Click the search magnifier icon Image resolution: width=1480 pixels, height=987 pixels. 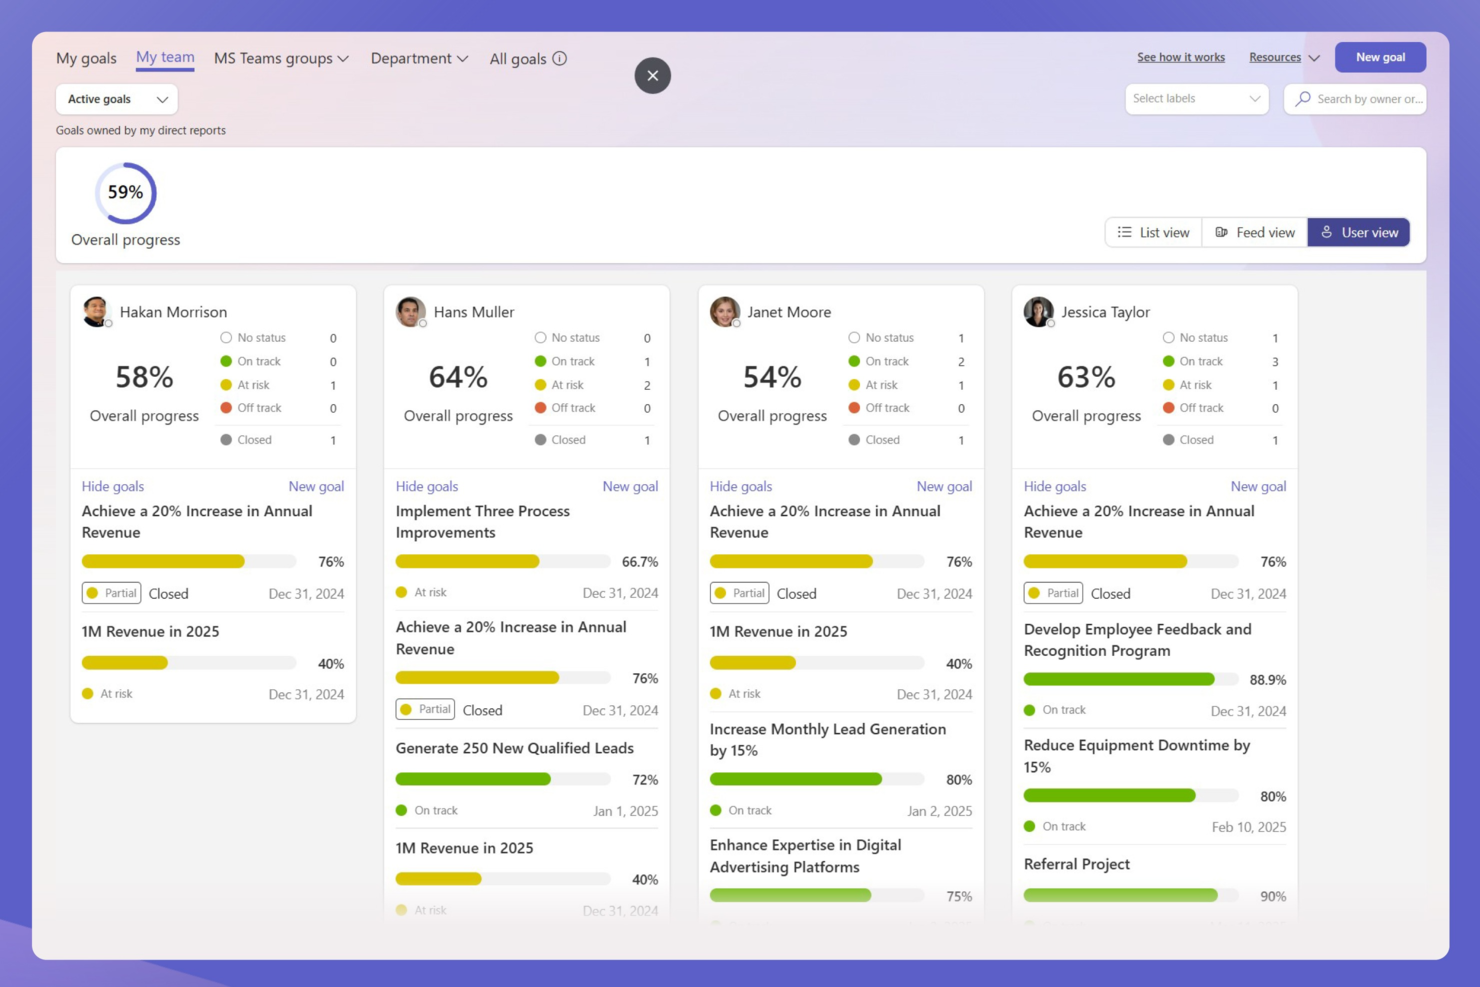[x=1303, y=99]
